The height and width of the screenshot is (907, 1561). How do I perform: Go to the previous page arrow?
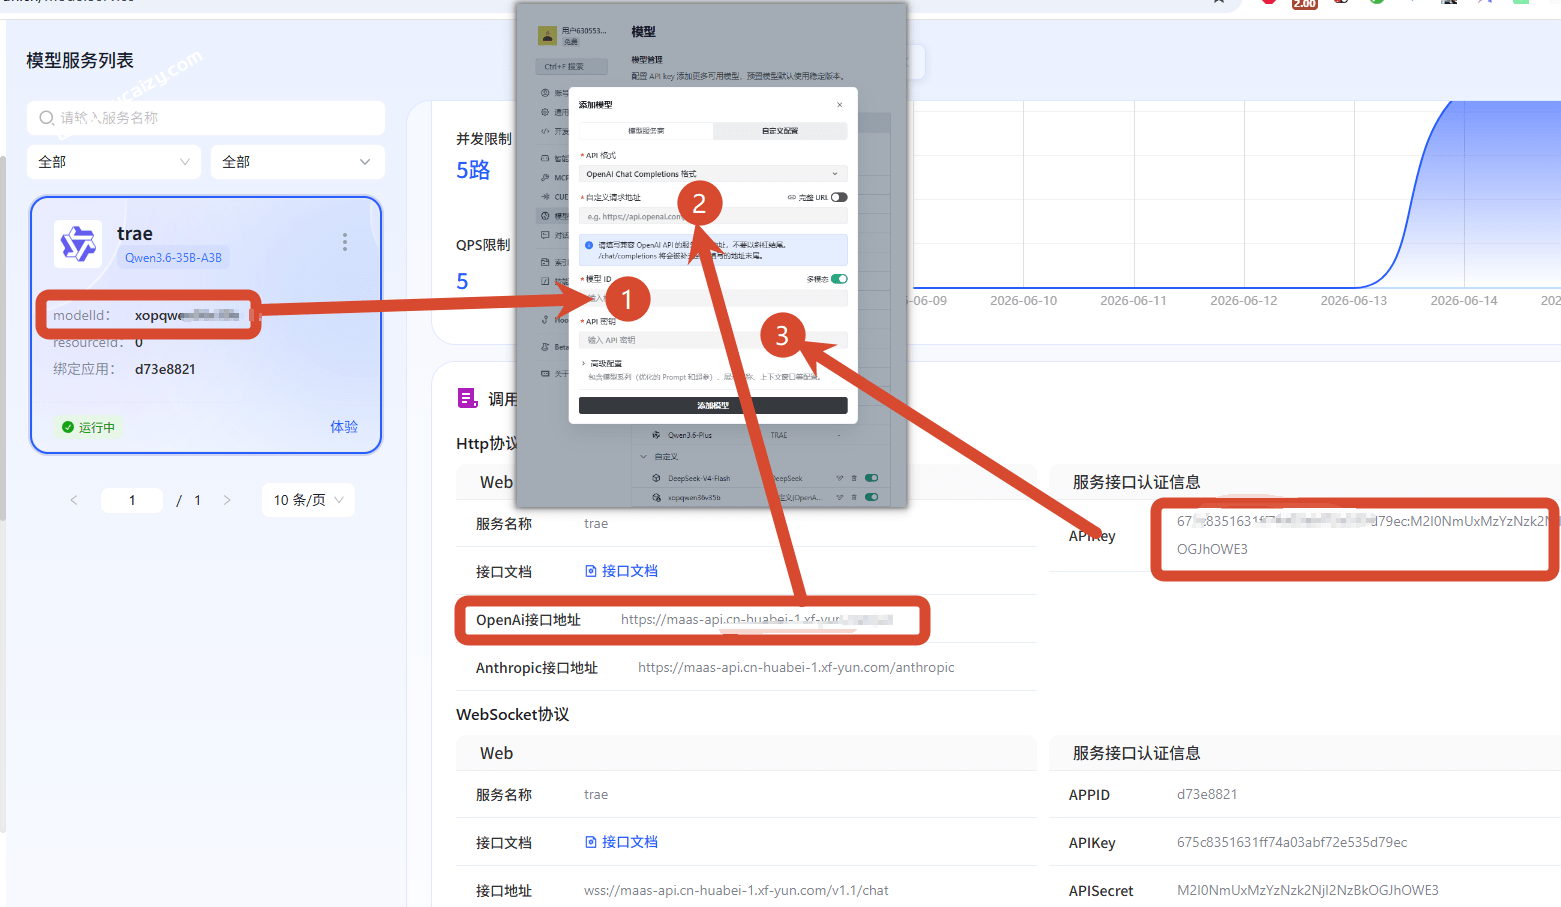74,500
